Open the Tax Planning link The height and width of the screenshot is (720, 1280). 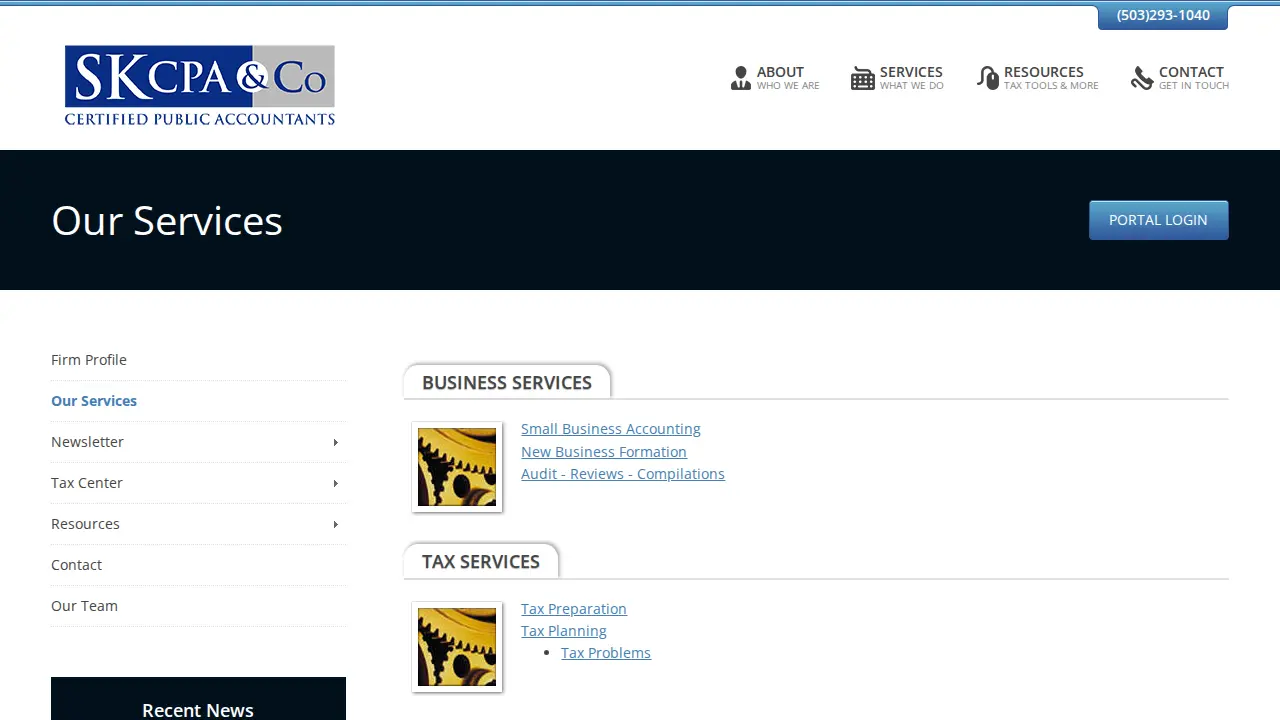coord(564,631)
